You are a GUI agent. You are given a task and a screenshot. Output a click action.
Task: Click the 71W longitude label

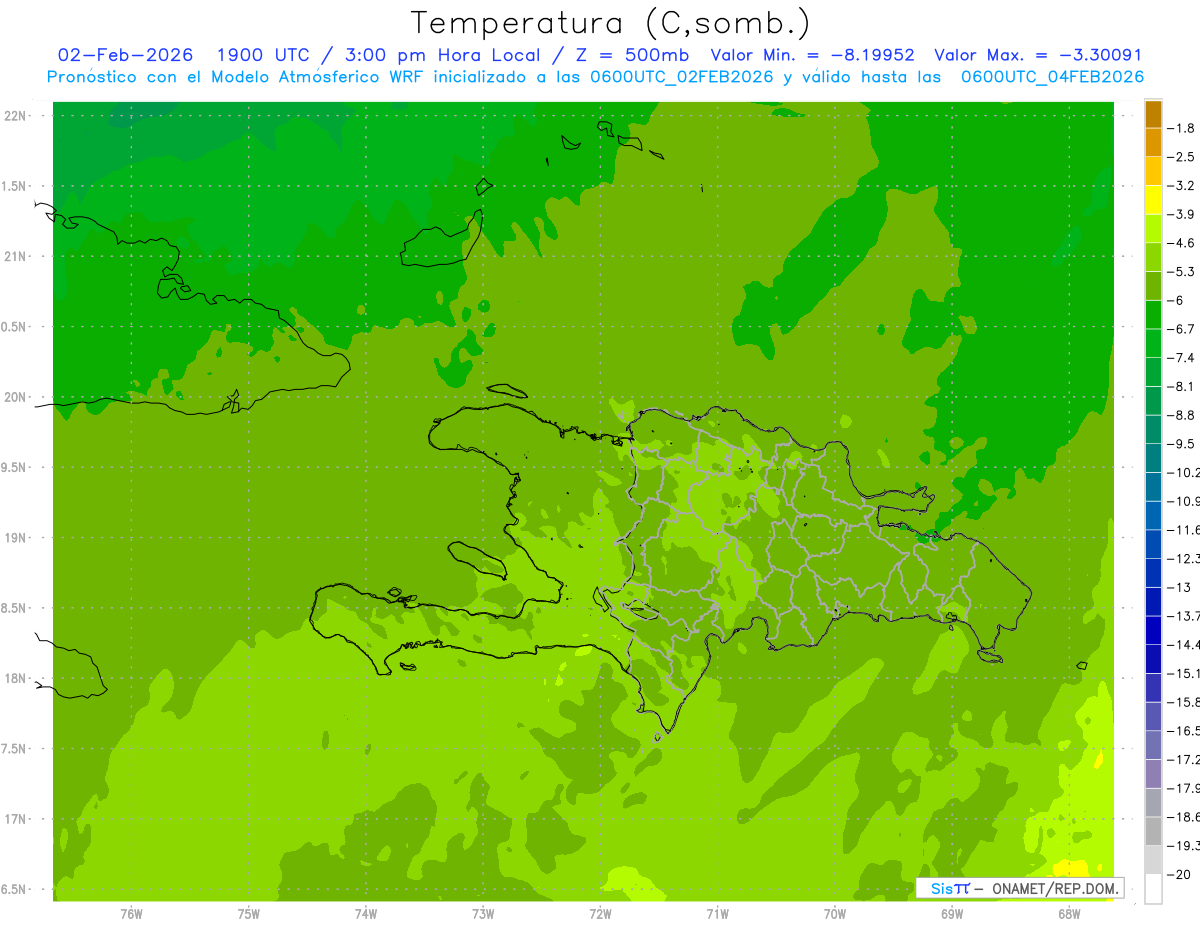(717, 914)
